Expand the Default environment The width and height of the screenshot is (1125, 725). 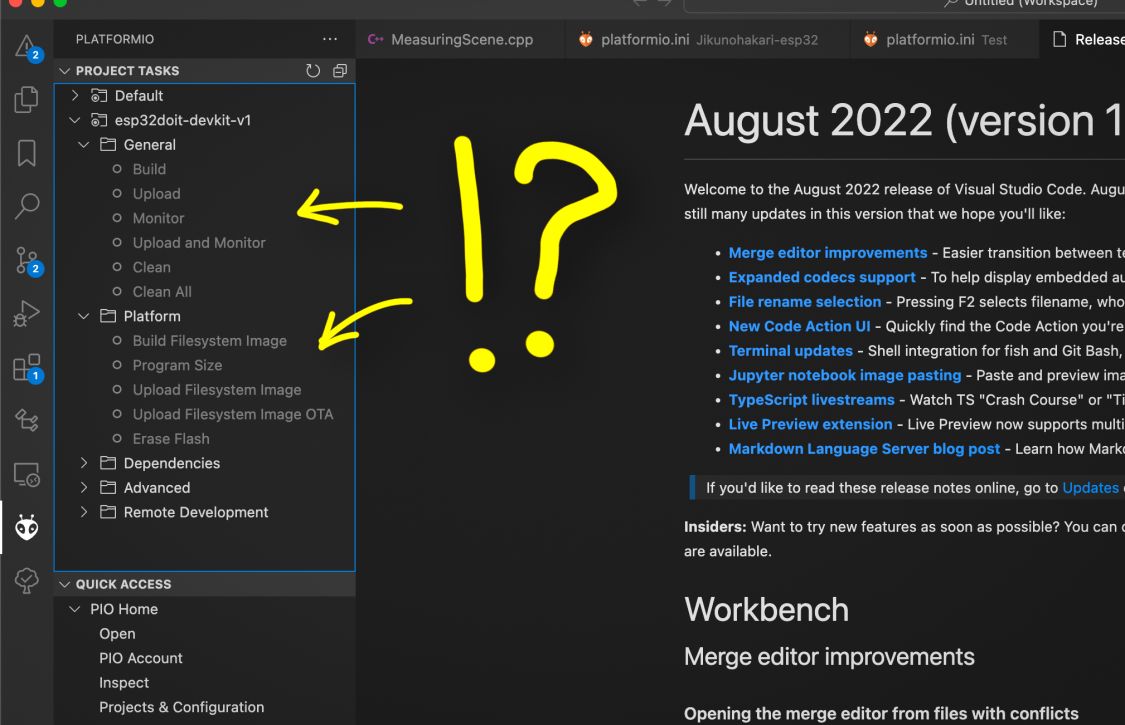pyautogui.click(x=75, y=95)
